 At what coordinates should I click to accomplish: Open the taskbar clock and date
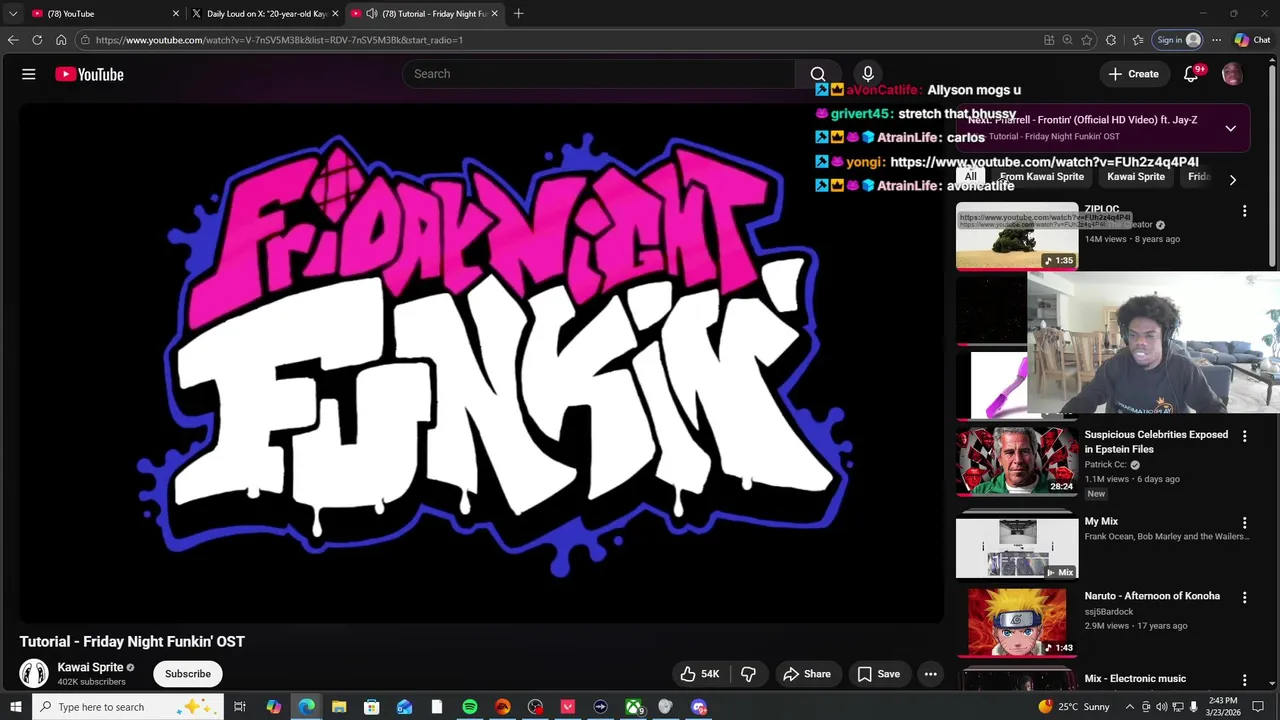click(x=1224, y=707)
